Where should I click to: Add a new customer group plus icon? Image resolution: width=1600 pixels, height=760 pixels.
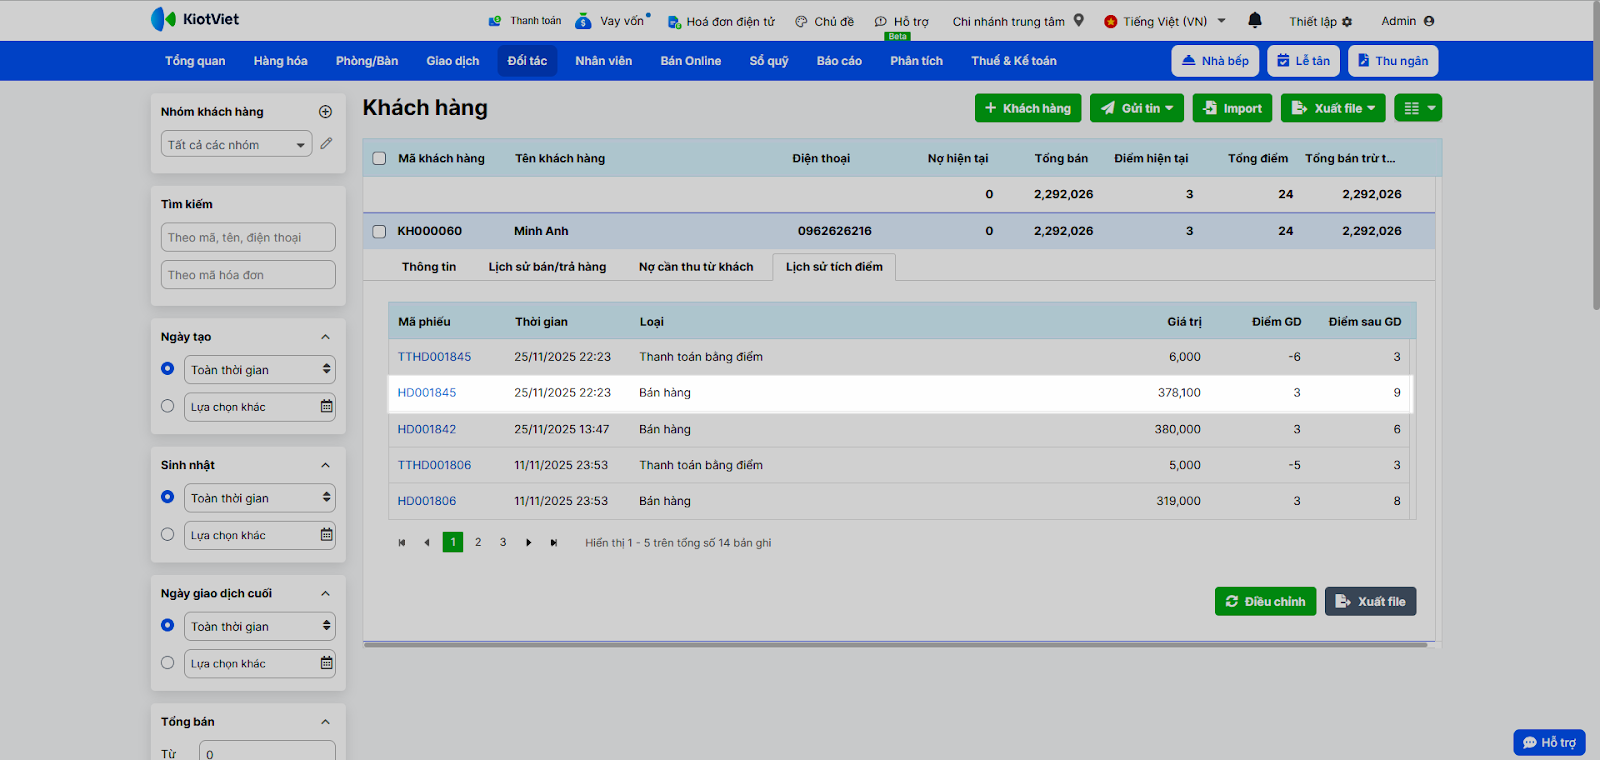pos(325,112)
